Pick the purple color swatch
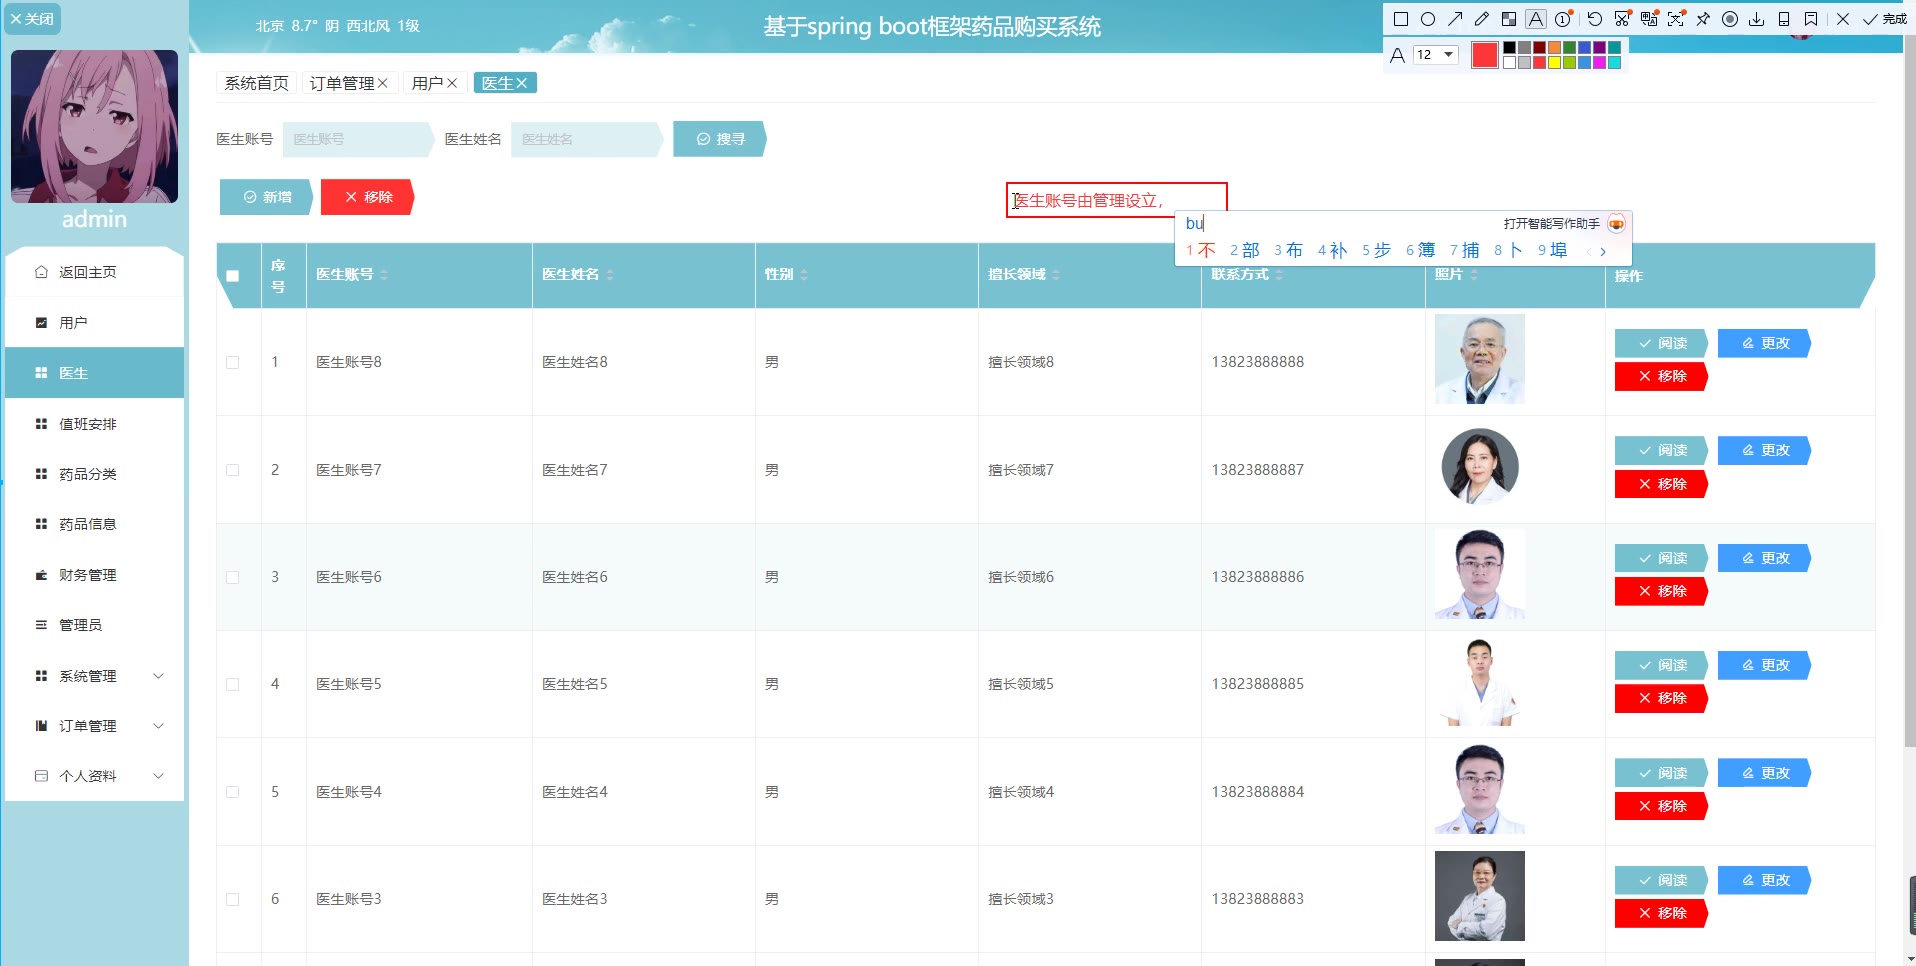The image size is (1916, 966). pyautogui.click(x=1600, y=48)
